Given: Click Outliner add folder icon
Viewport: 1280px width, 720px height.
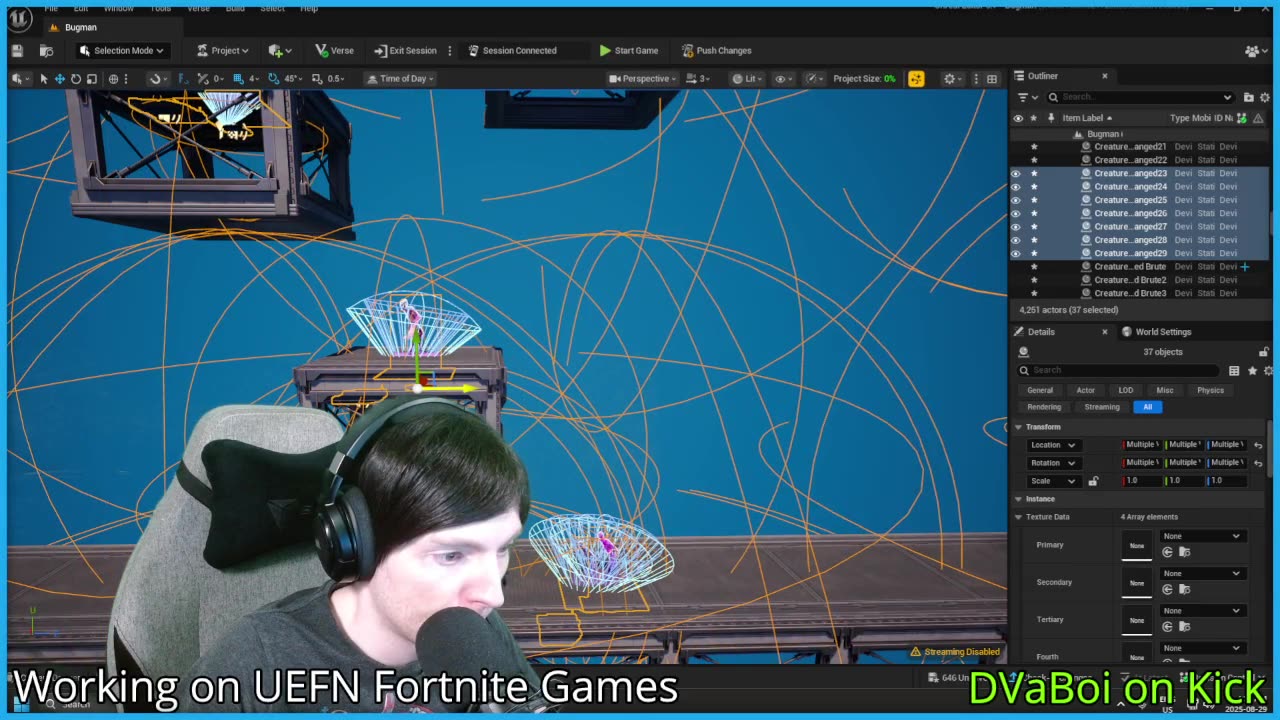Looking at the screenshot, I should [x=1248, y=97].
